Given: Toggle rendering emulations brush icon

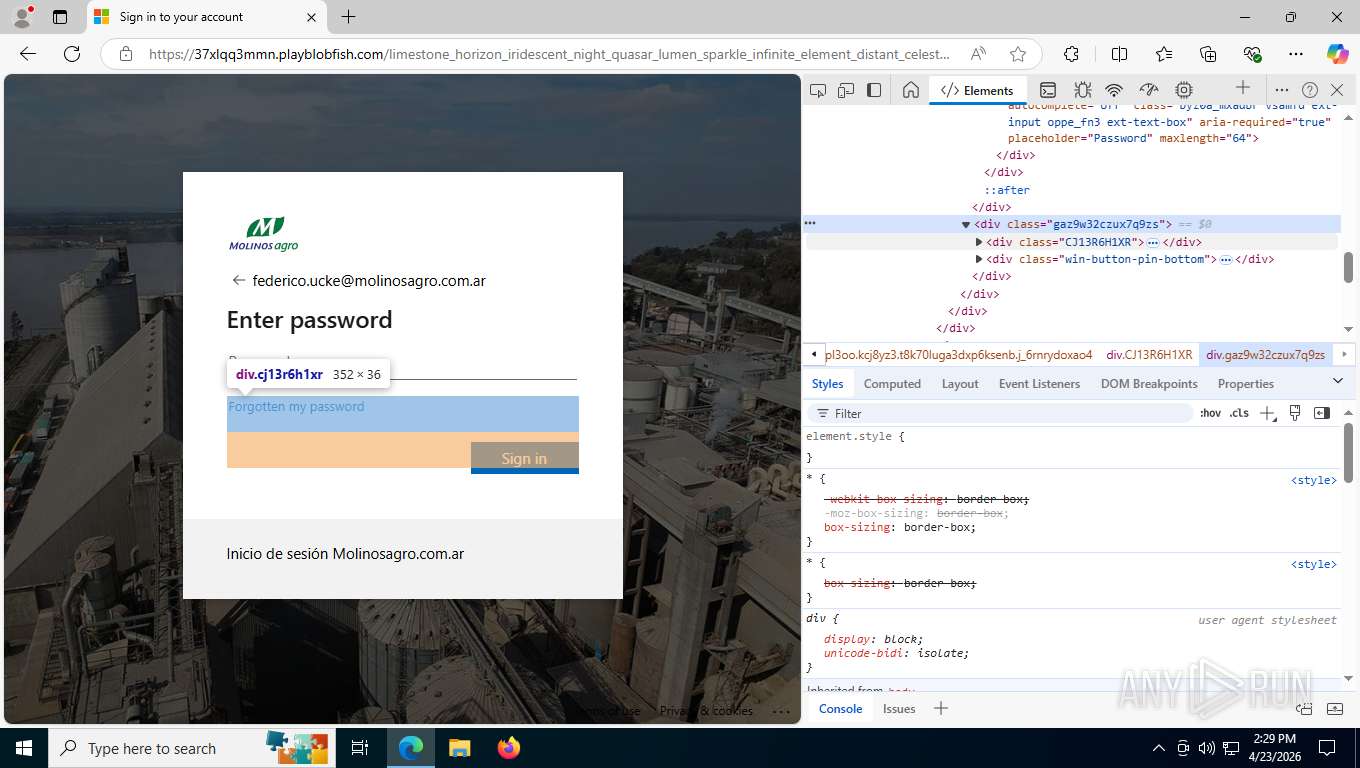Looking at the screenshot, I should coord(1295,413).
